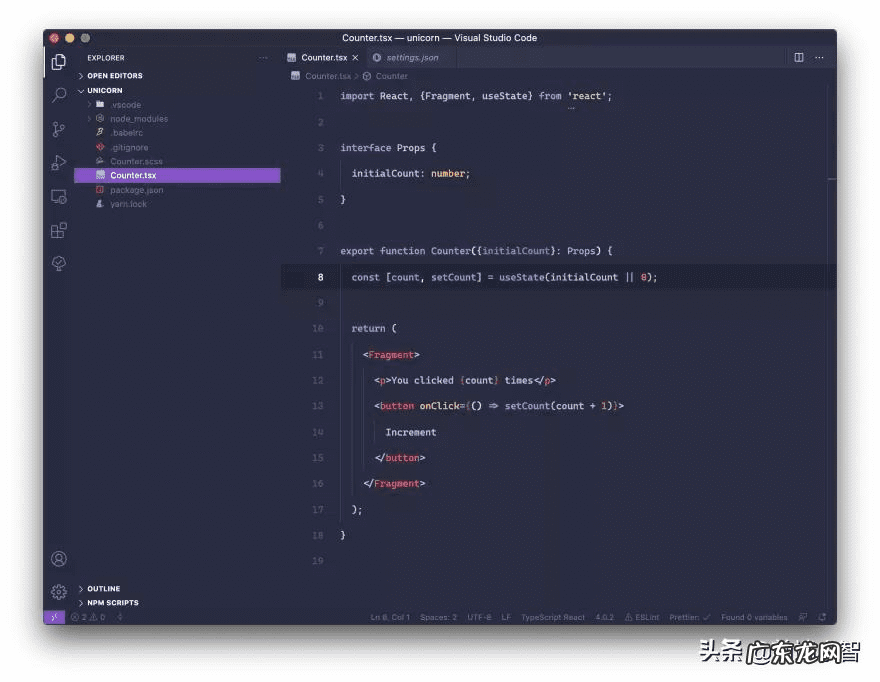Open the Remote Explorer view

59,197
